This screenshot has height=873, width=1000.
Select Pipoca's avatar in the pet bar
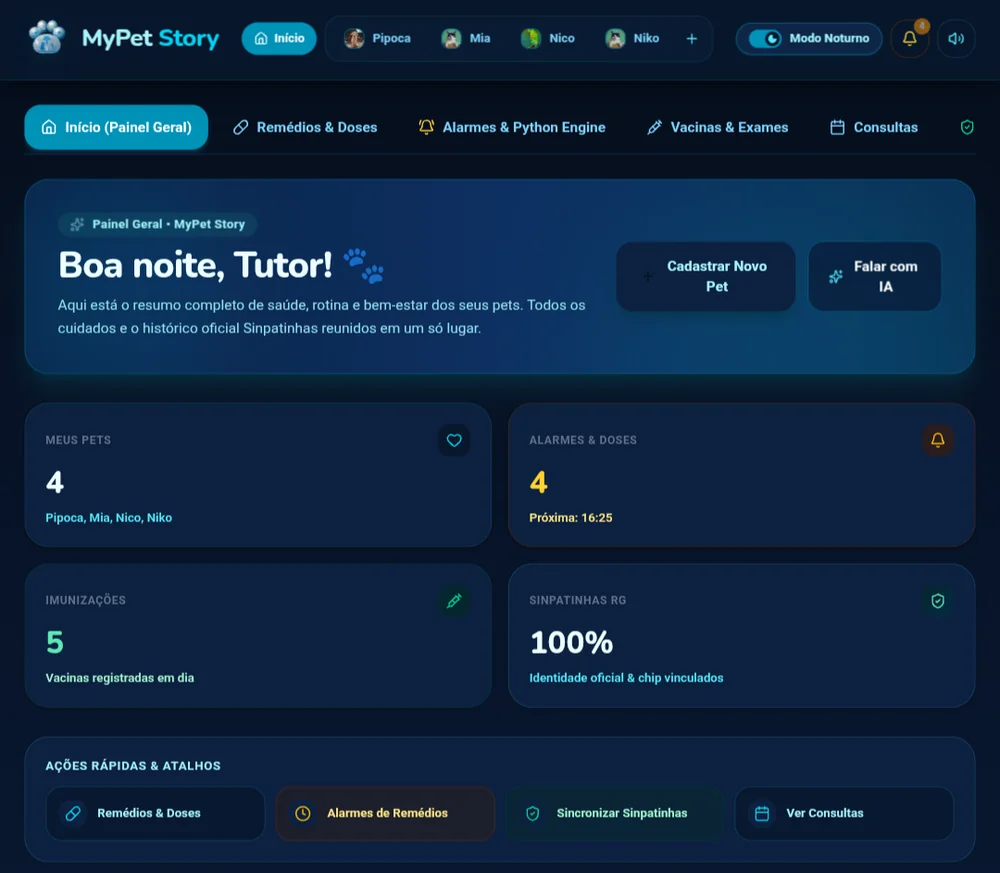click(x=354, y=38)
